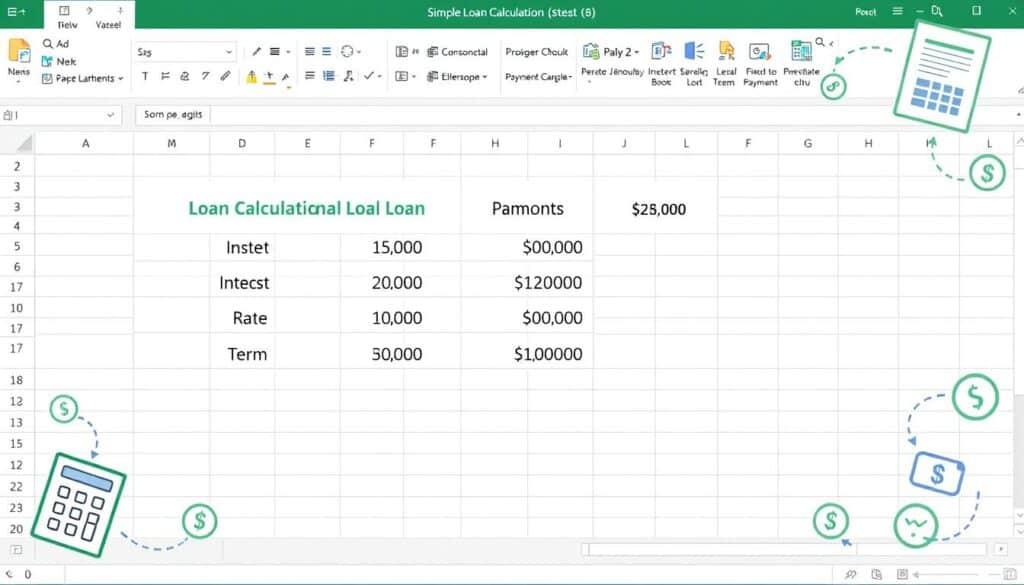Toggle the italic 7-shaped icon
This screenshot has width=1024, height=585.
(x=206, y=76)
